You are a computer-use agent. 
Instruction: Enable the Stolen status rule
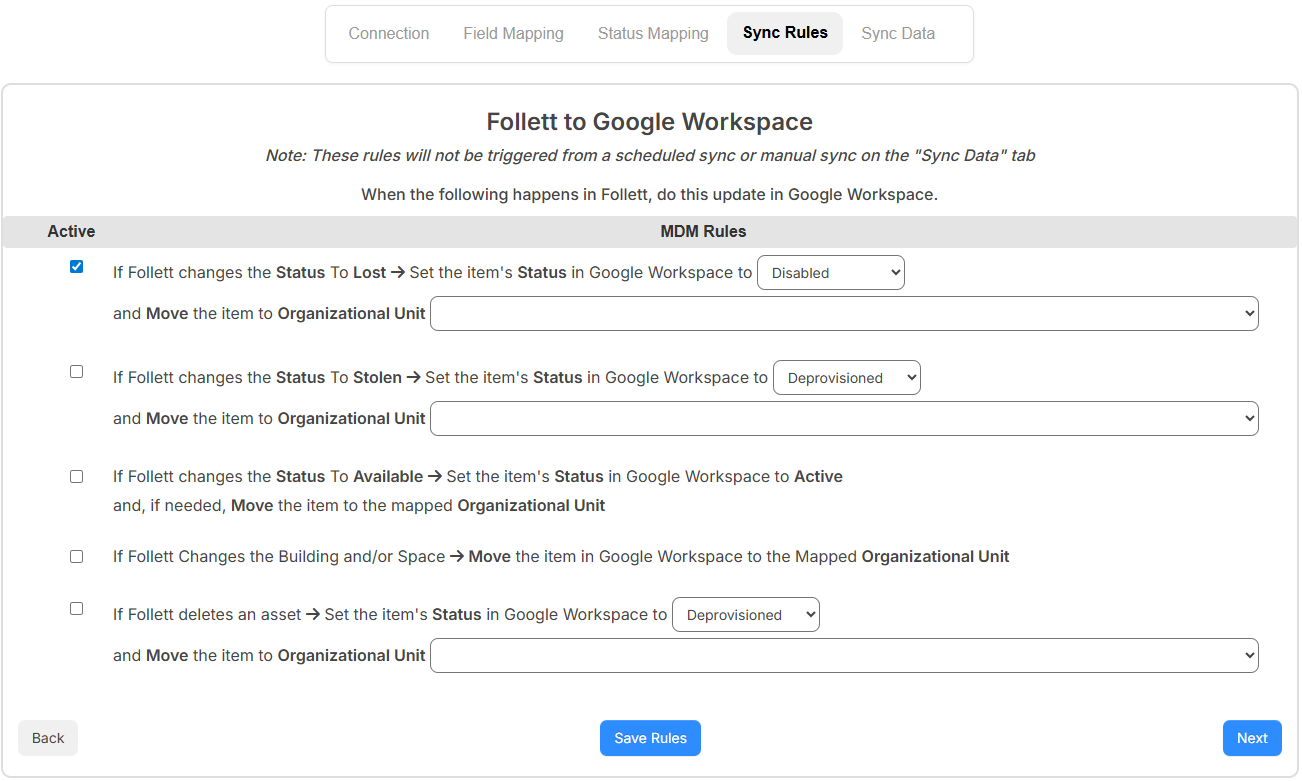coord(76,371)
